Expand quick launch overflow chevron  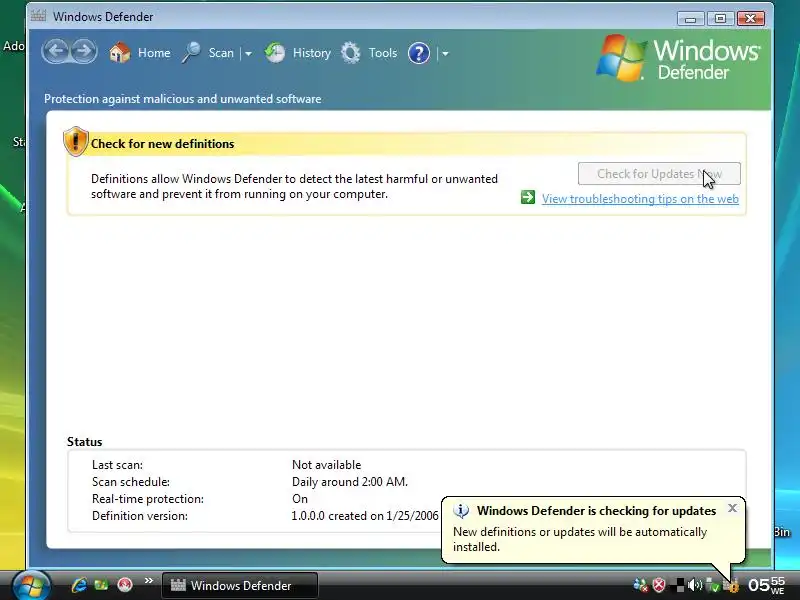[x=148, y=581]
